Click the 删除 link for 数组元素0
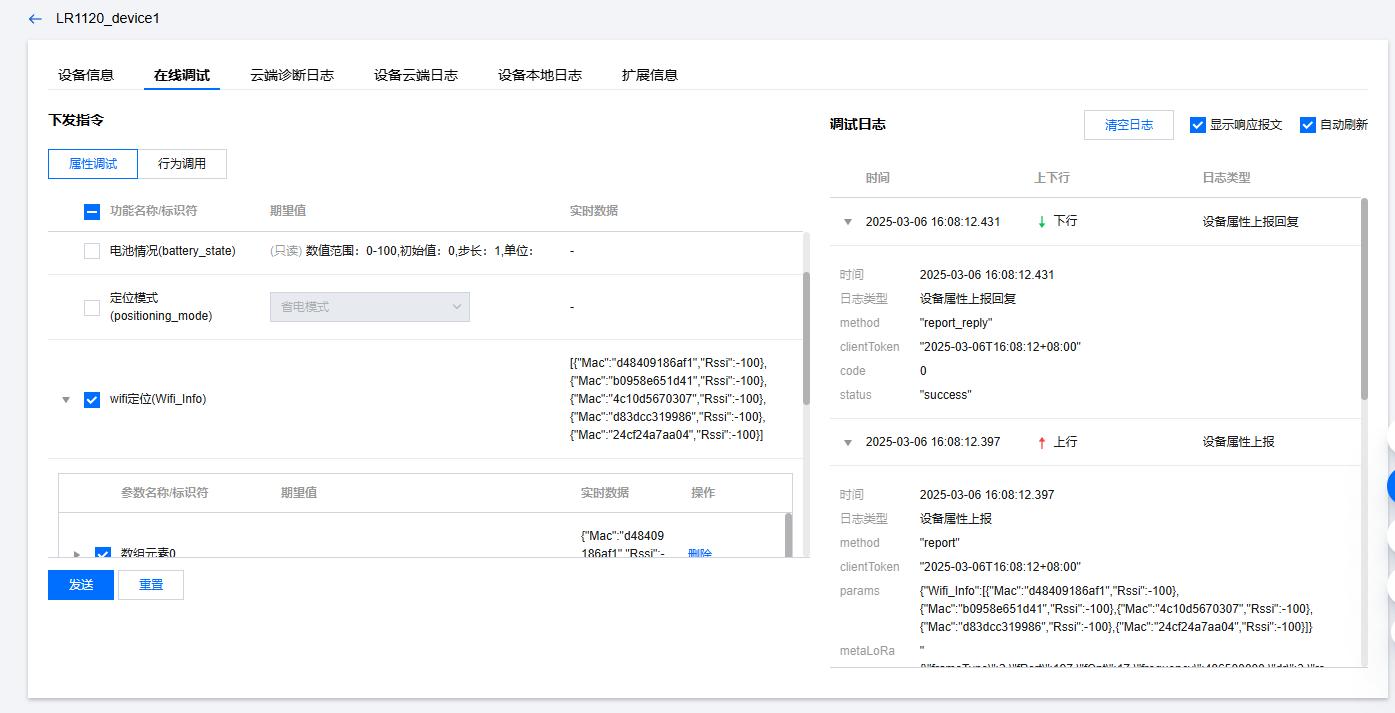This screenshot has width=1395, height=713. [700, 553]
